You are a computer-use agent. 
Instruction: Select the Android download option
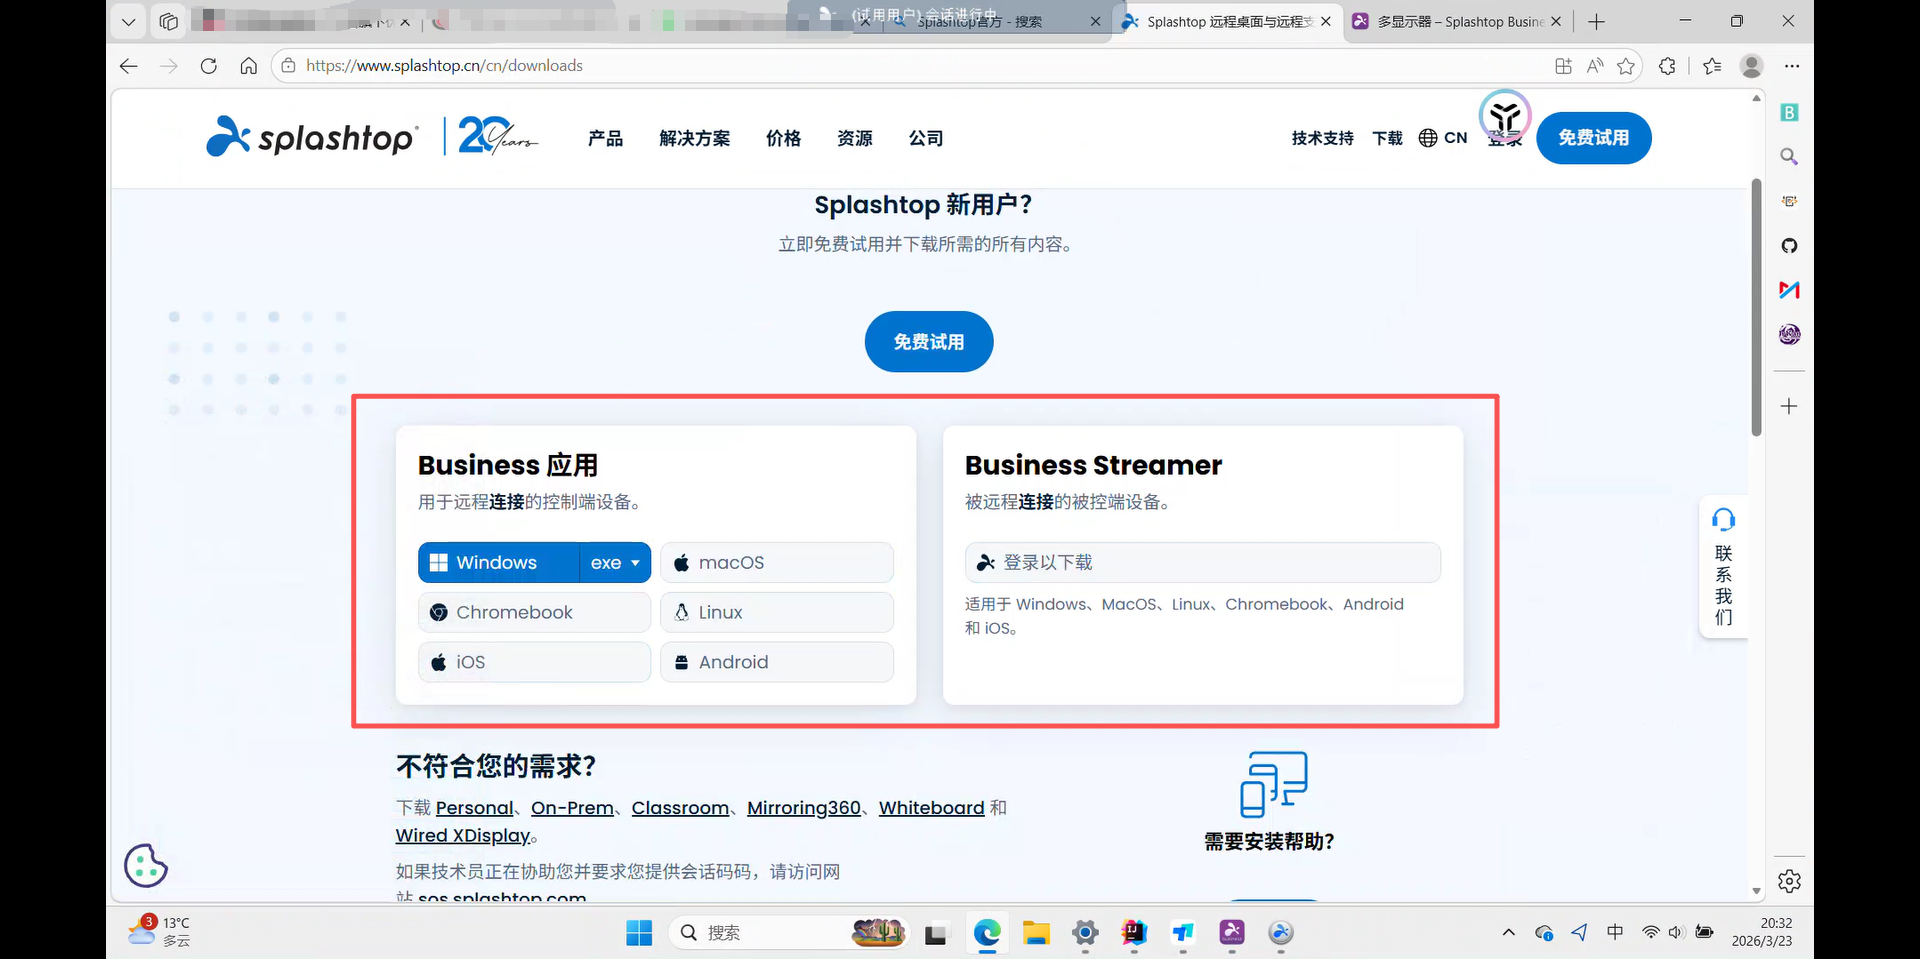(777, 662)
